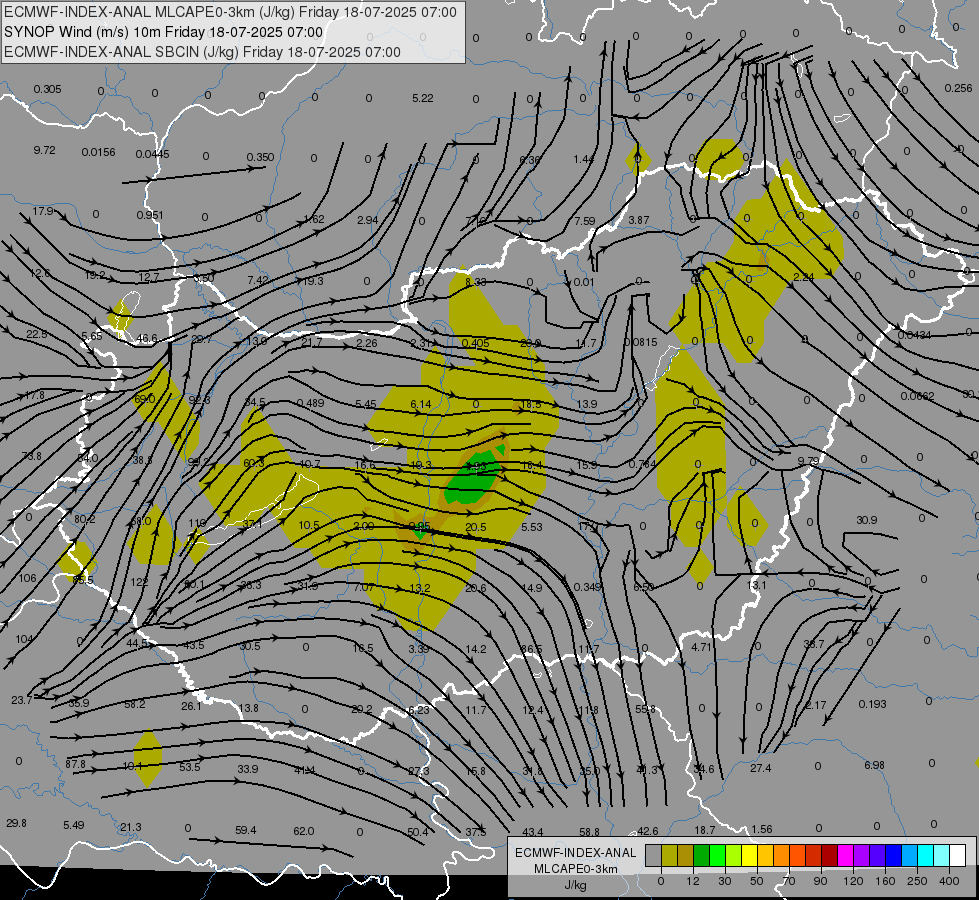Click the pure blue legend swatch
This screenshot has height=900, width=979.
click(x=893, y=855)
